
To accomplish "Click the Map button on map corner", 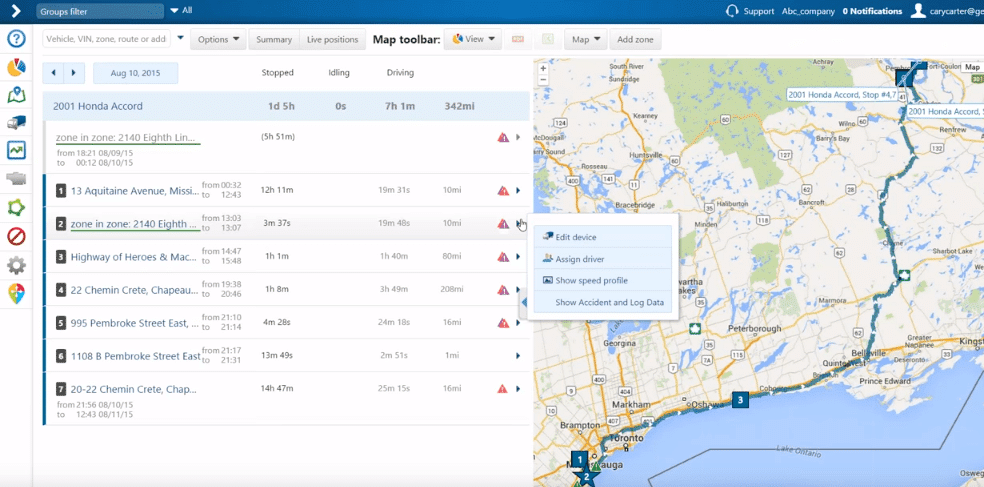I will 972,67.
